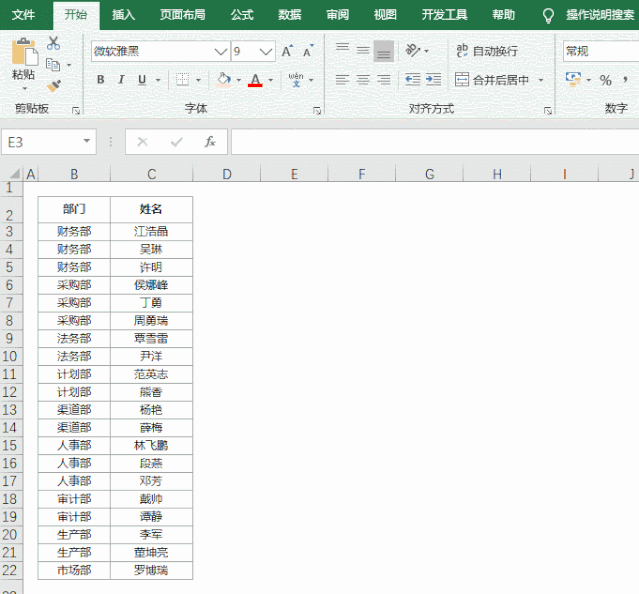Toggle italic formatting
This screenshot has height=594, width=639.
(121, 79)
